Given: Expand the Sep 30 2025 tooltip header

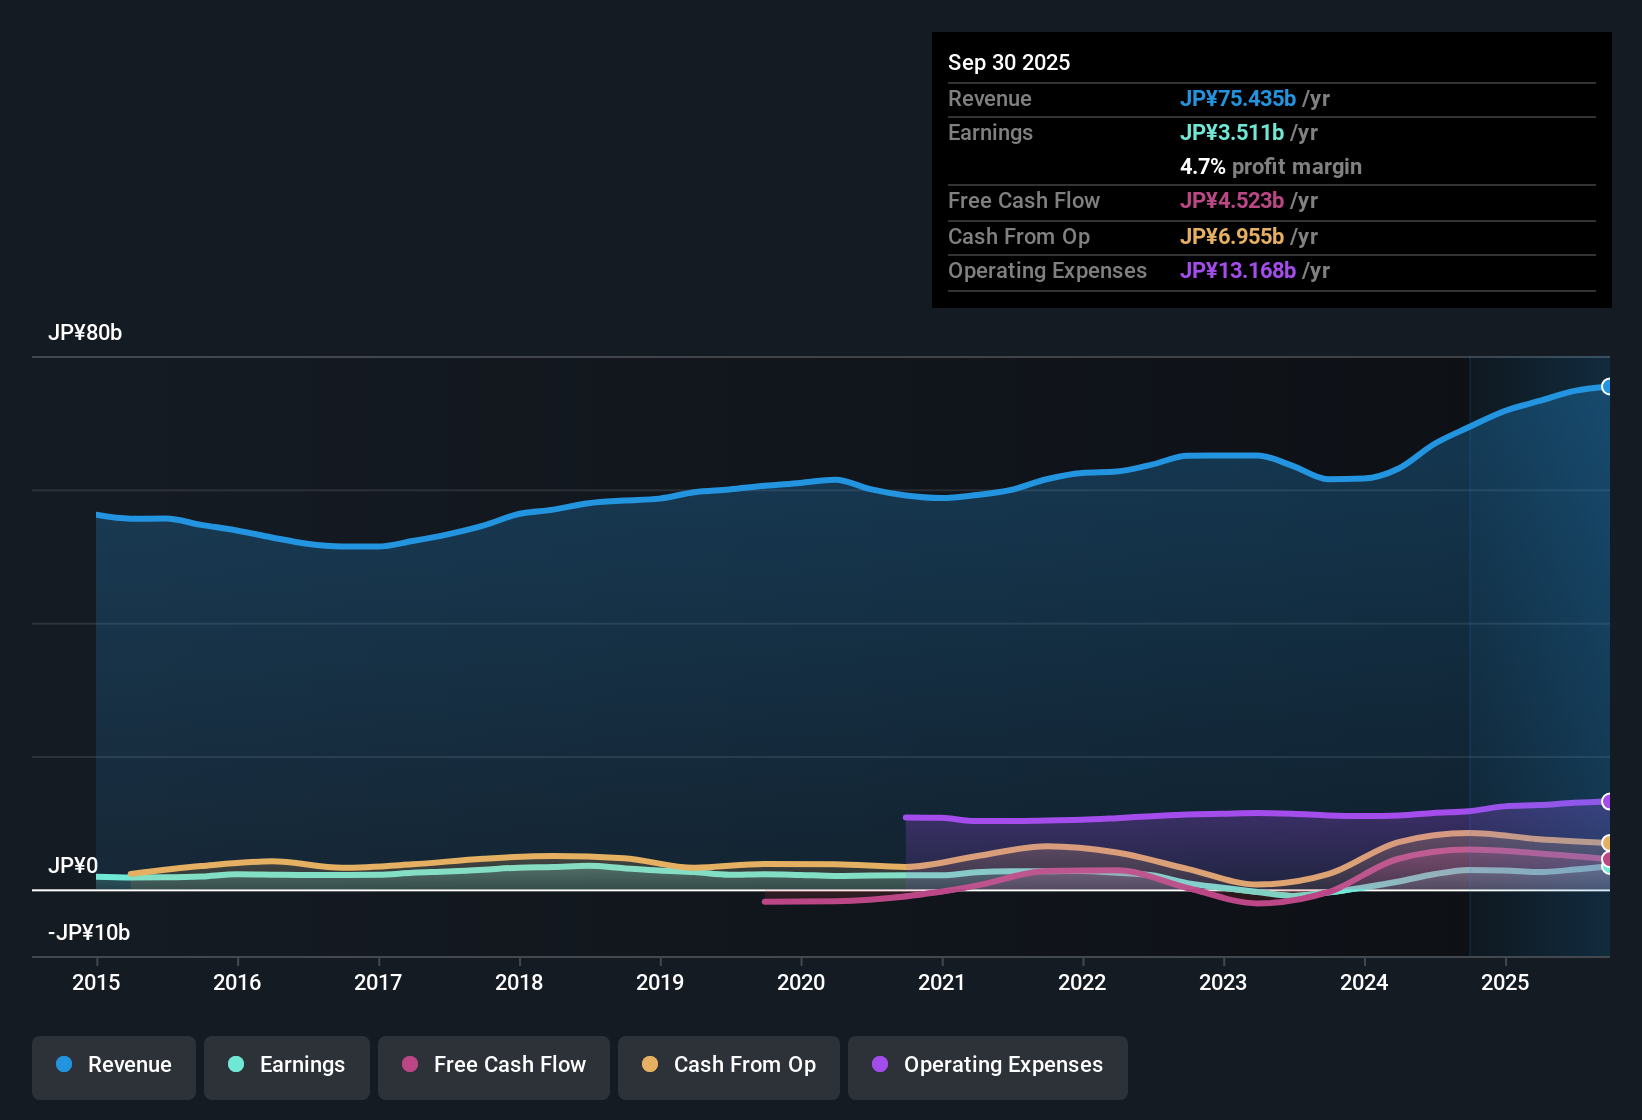Looking at the screenshot, I should (1009, 62).
